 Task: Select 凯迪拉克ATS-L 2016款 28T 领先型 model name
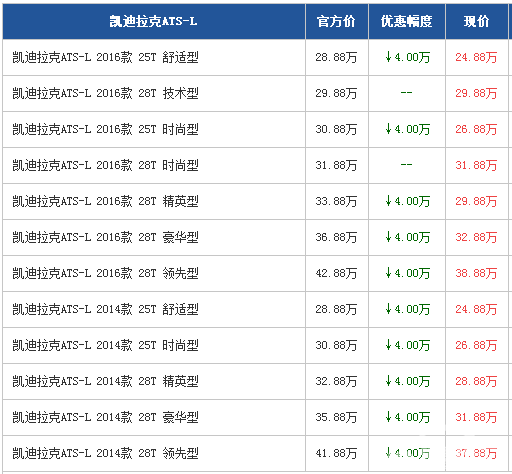click(x=105, y=273)
